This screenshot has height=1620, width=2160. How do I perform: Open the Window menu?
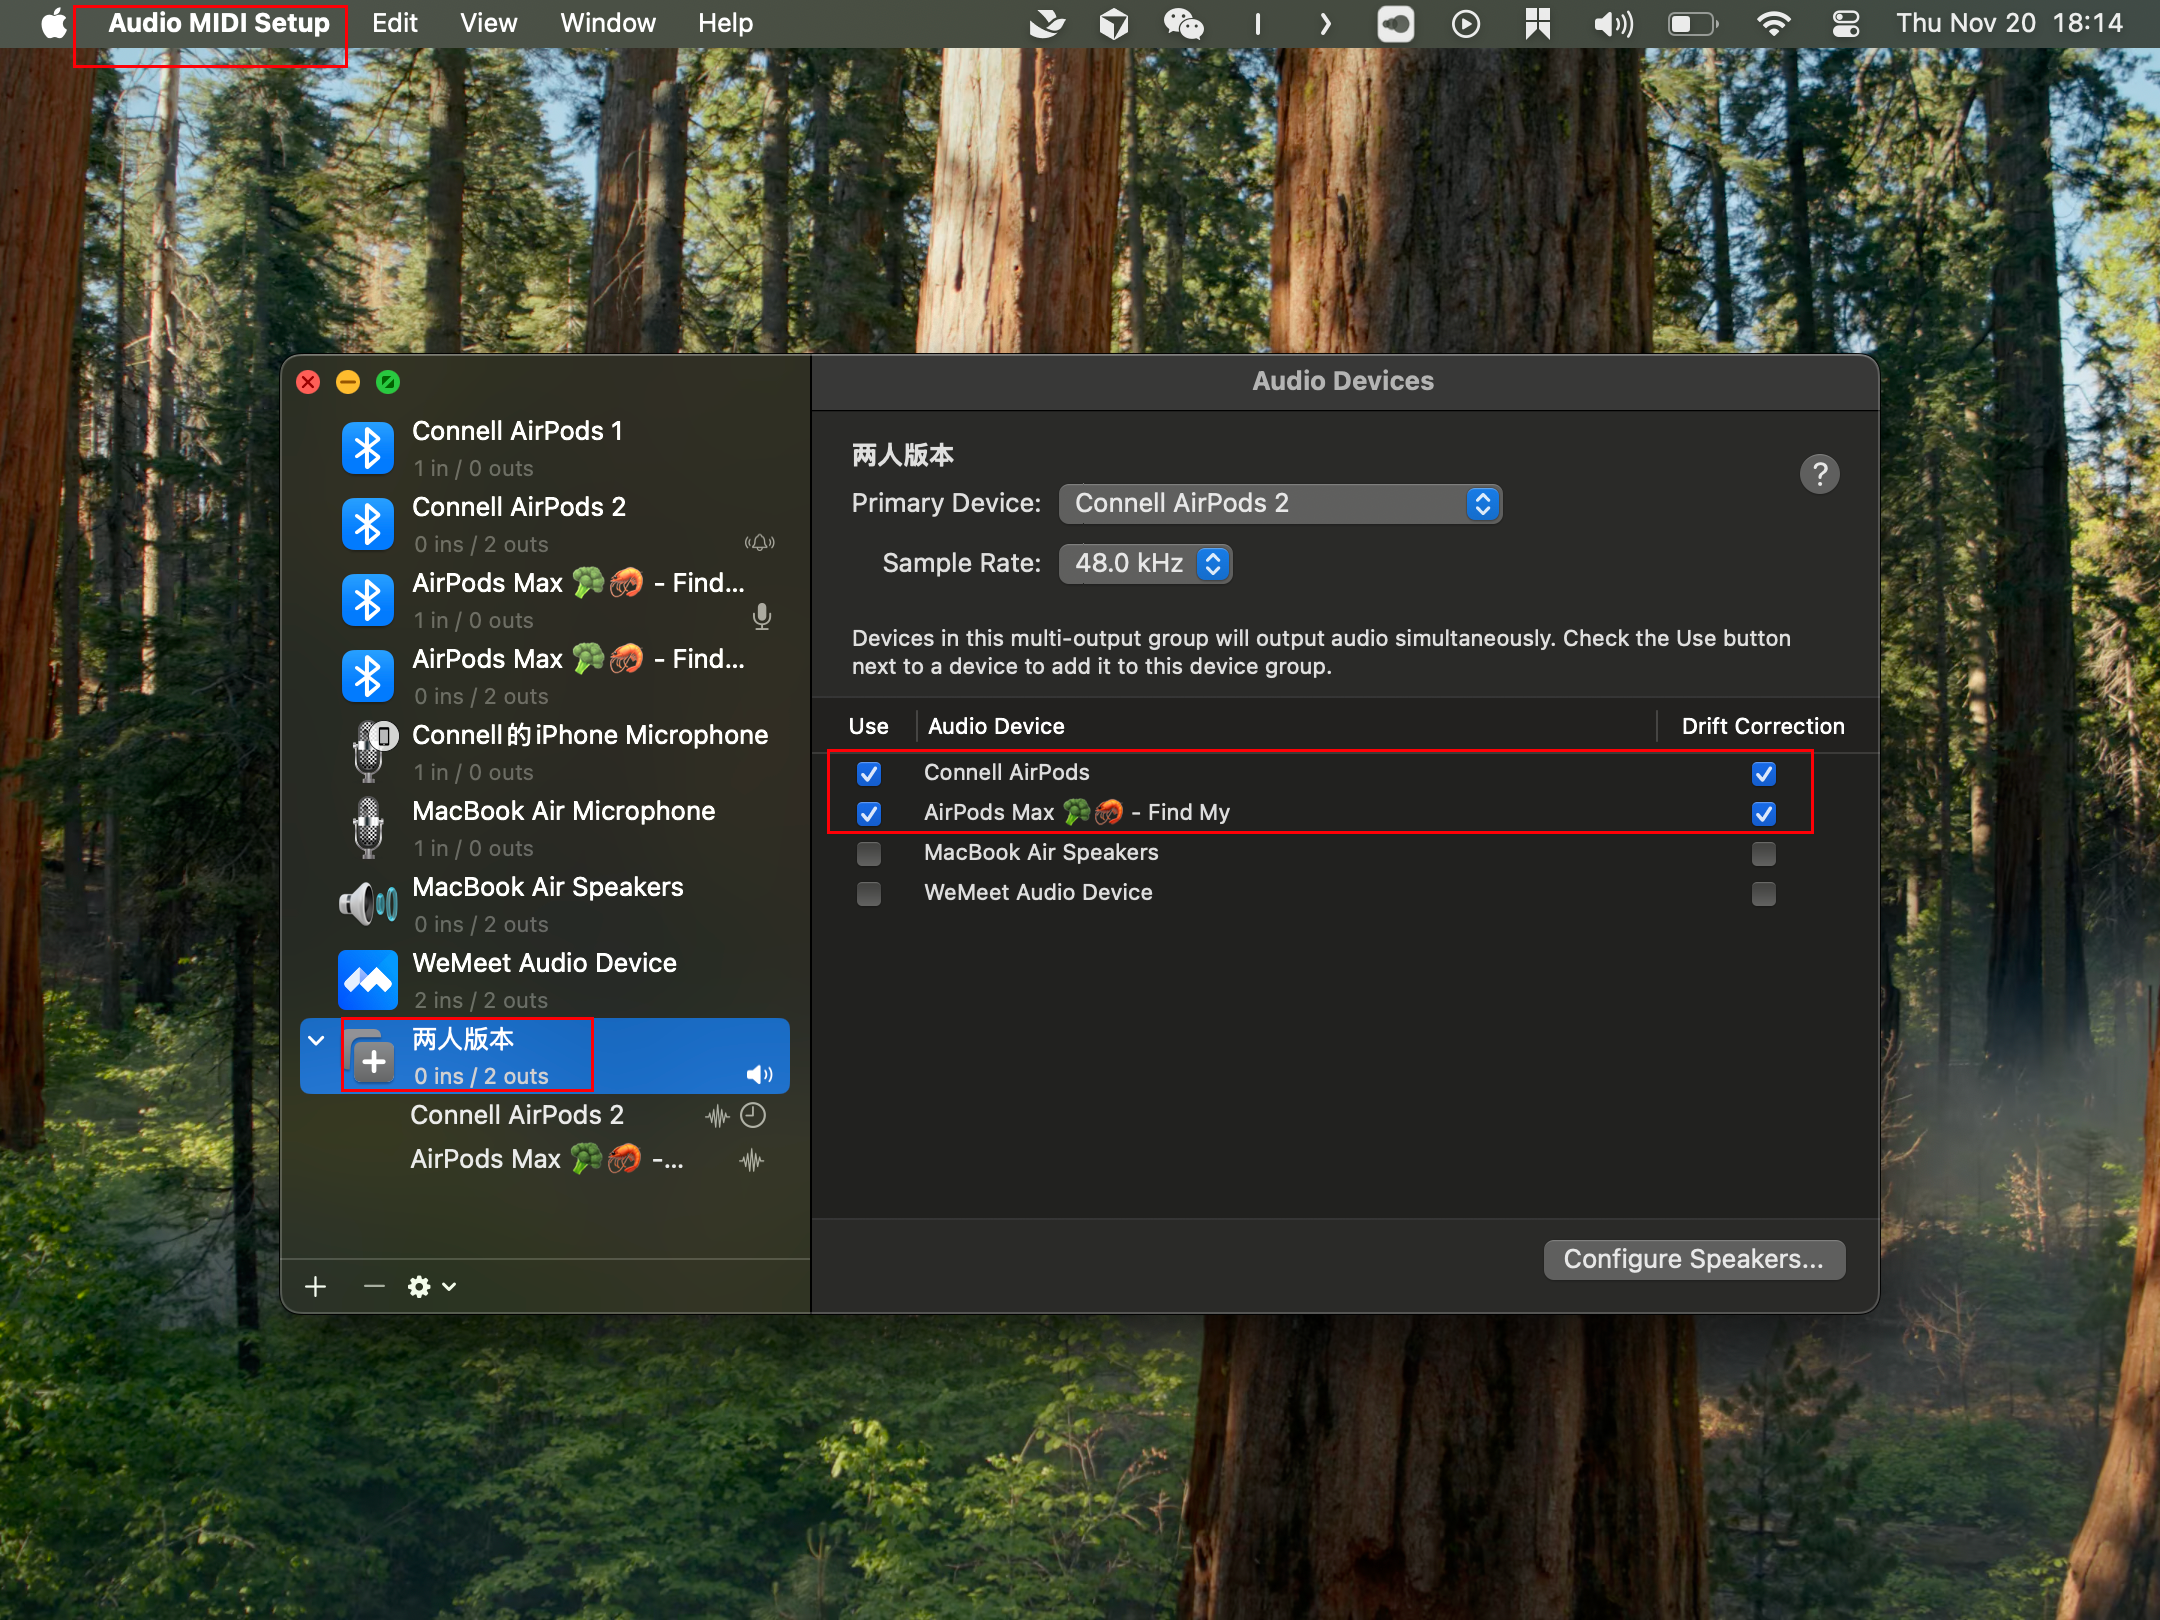pyautogui.click(x=607, y=23)
